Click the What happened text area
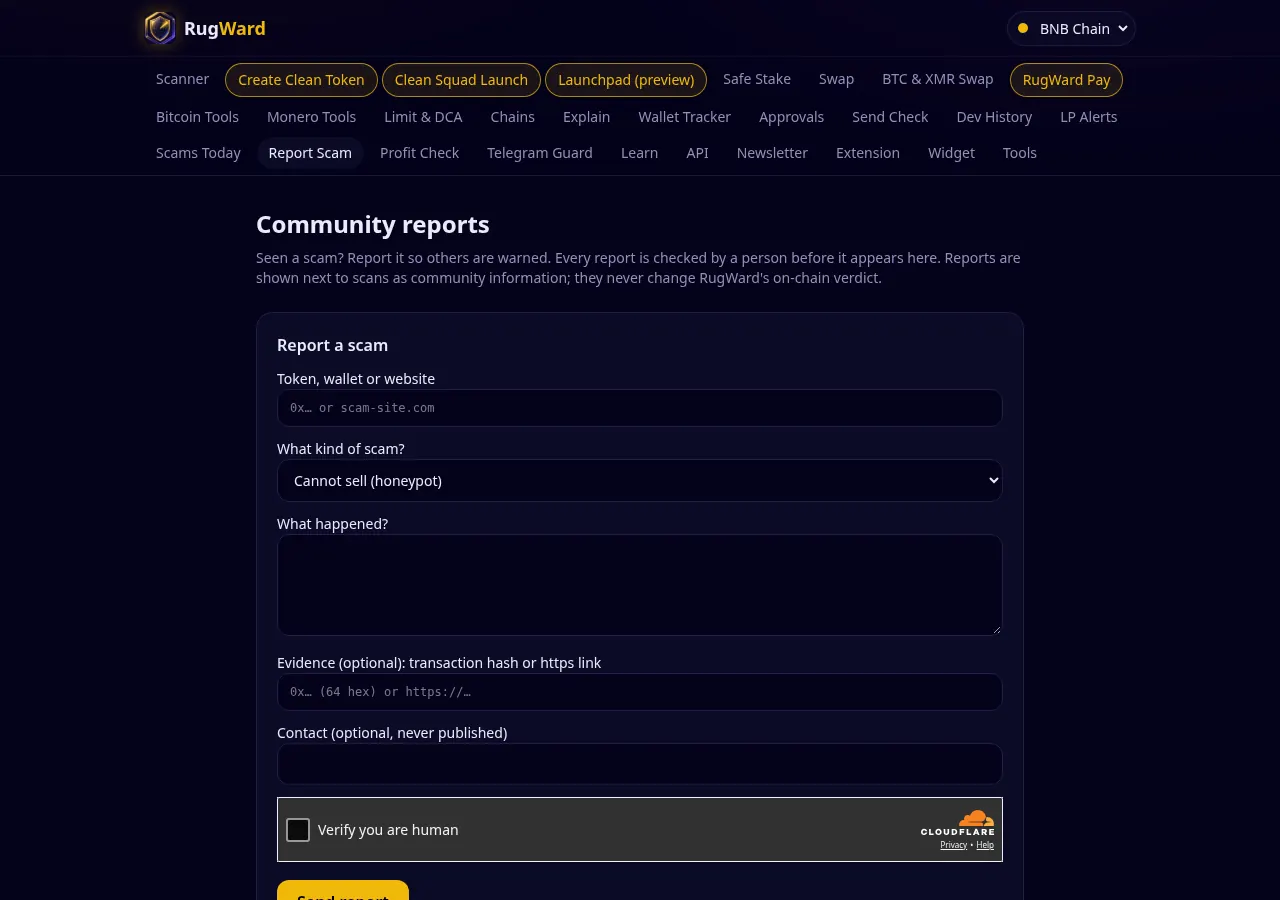Image resolution: width=1280 pixels, height=900 pixels. pos(640,585)
